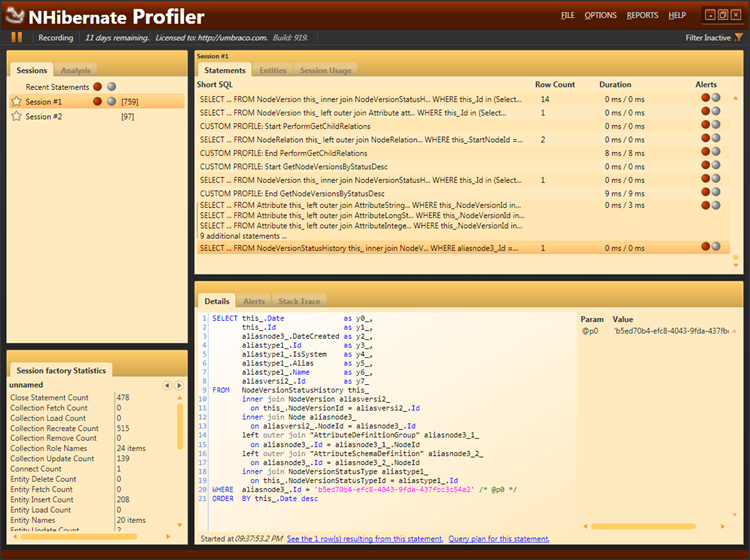Switch to the Analysis tab

76,70
